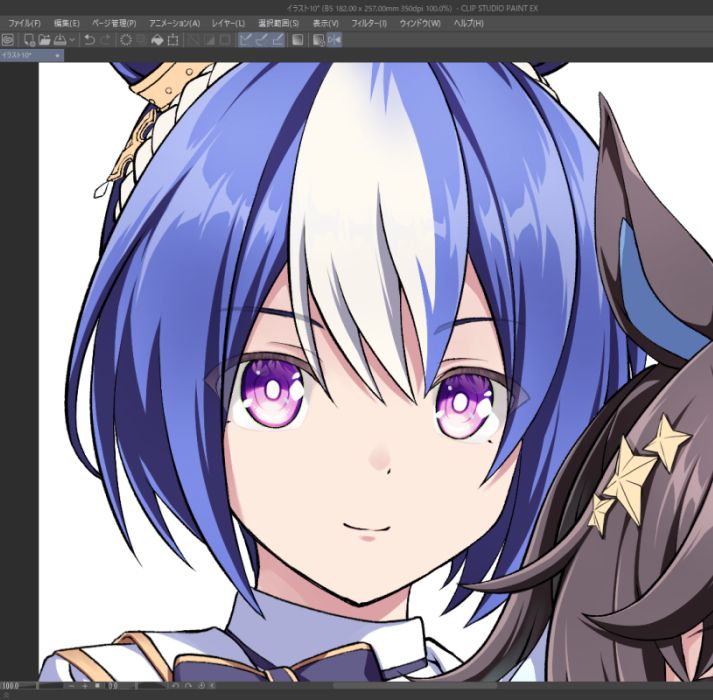Click the gradient square icon in toolbar
The width and height of the screenshot is (713, 700).
[x=297, y=40]
